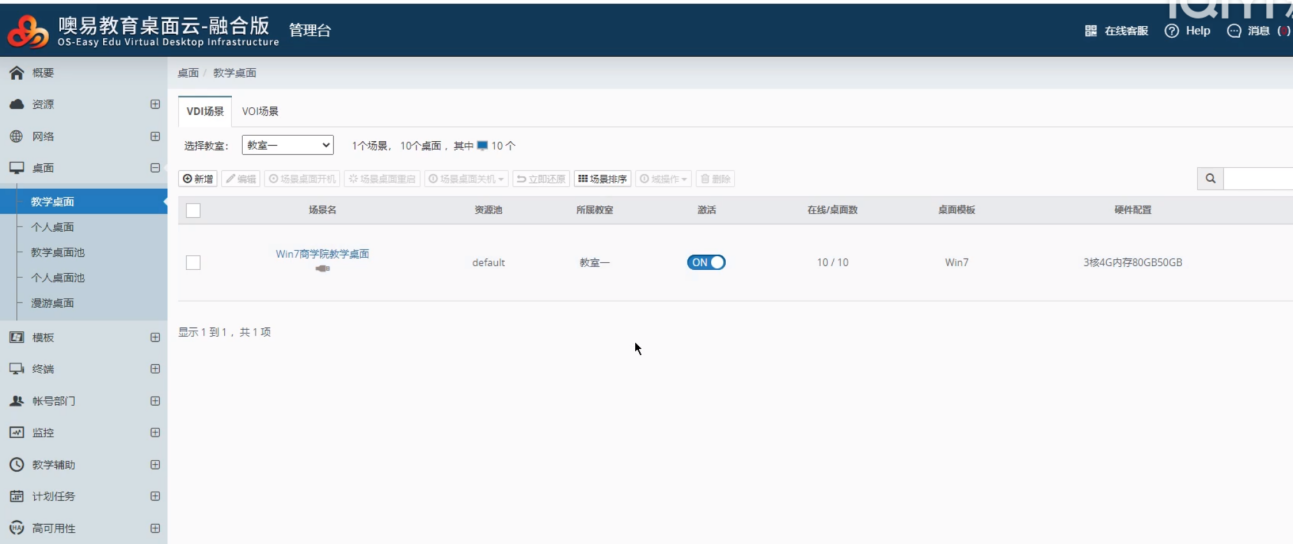Open 个人桌面 in the sidebar
Viewport: 1293px width, 544px height.
pyautogui.click(x=53, y=227)
